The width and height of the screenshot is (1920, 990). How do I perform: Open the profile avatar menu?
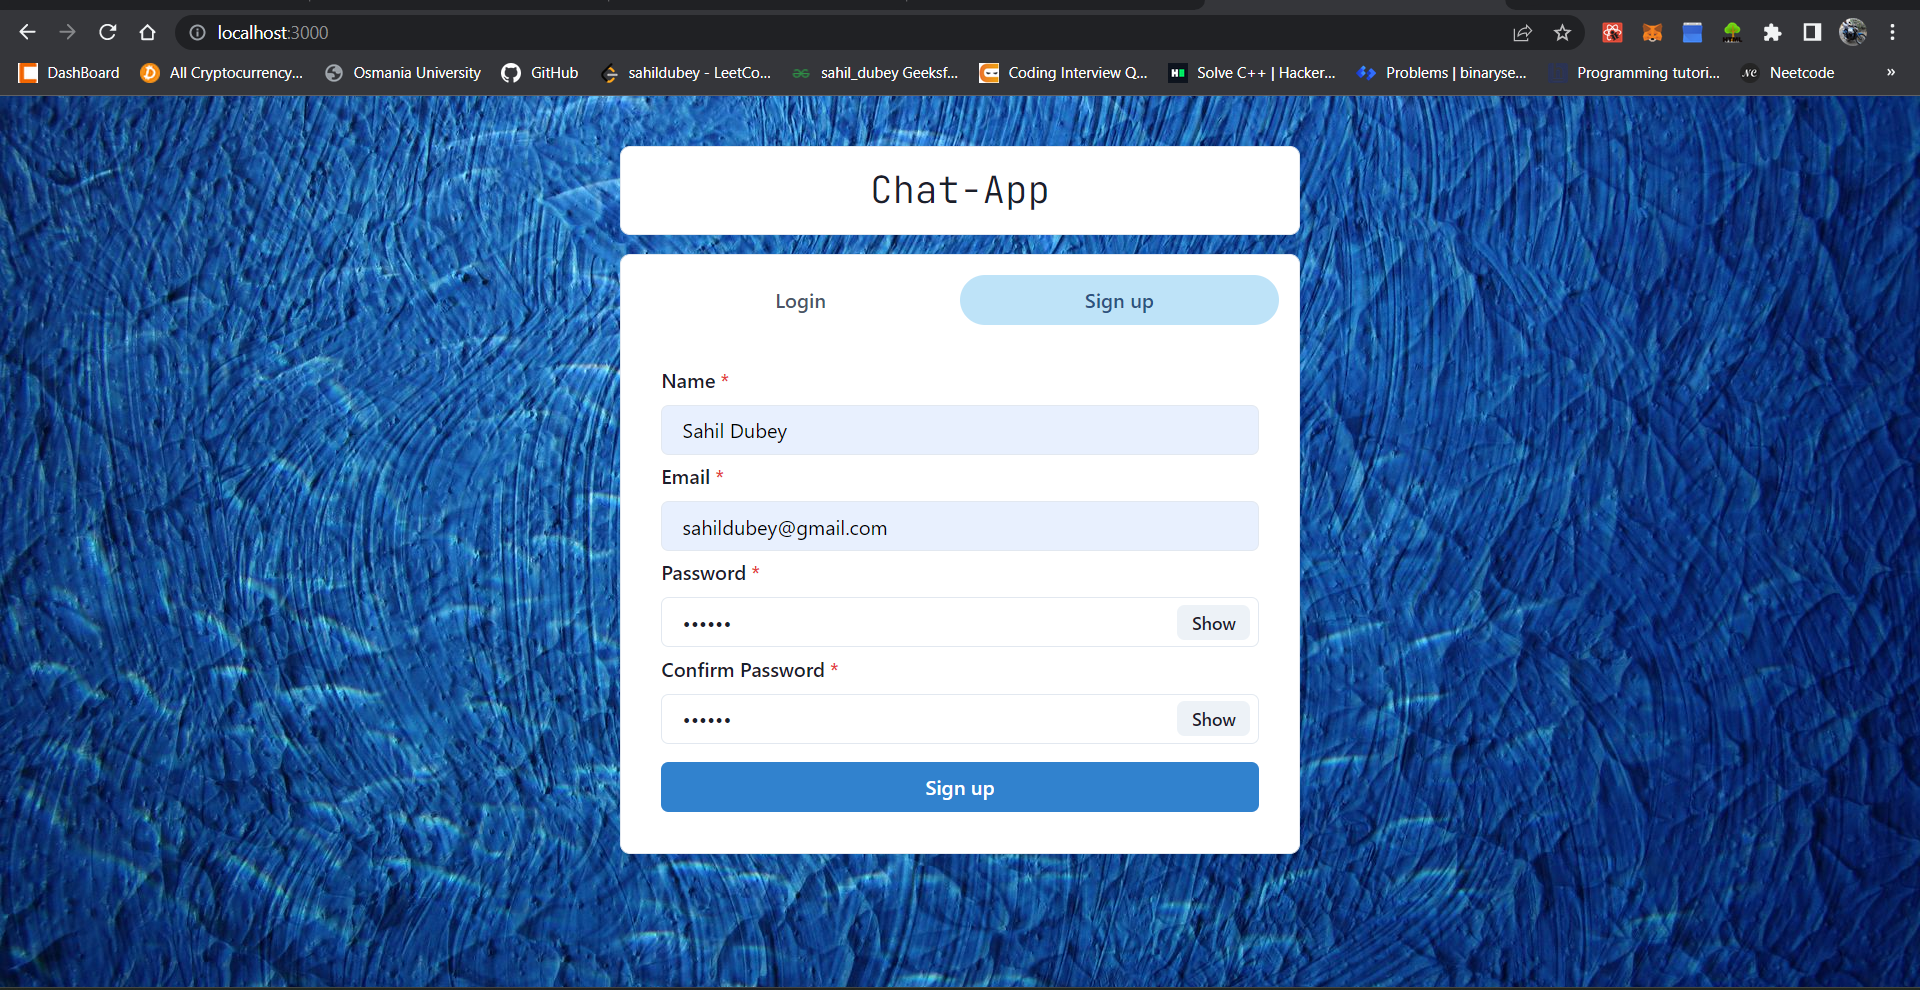tap(1853, 33)
